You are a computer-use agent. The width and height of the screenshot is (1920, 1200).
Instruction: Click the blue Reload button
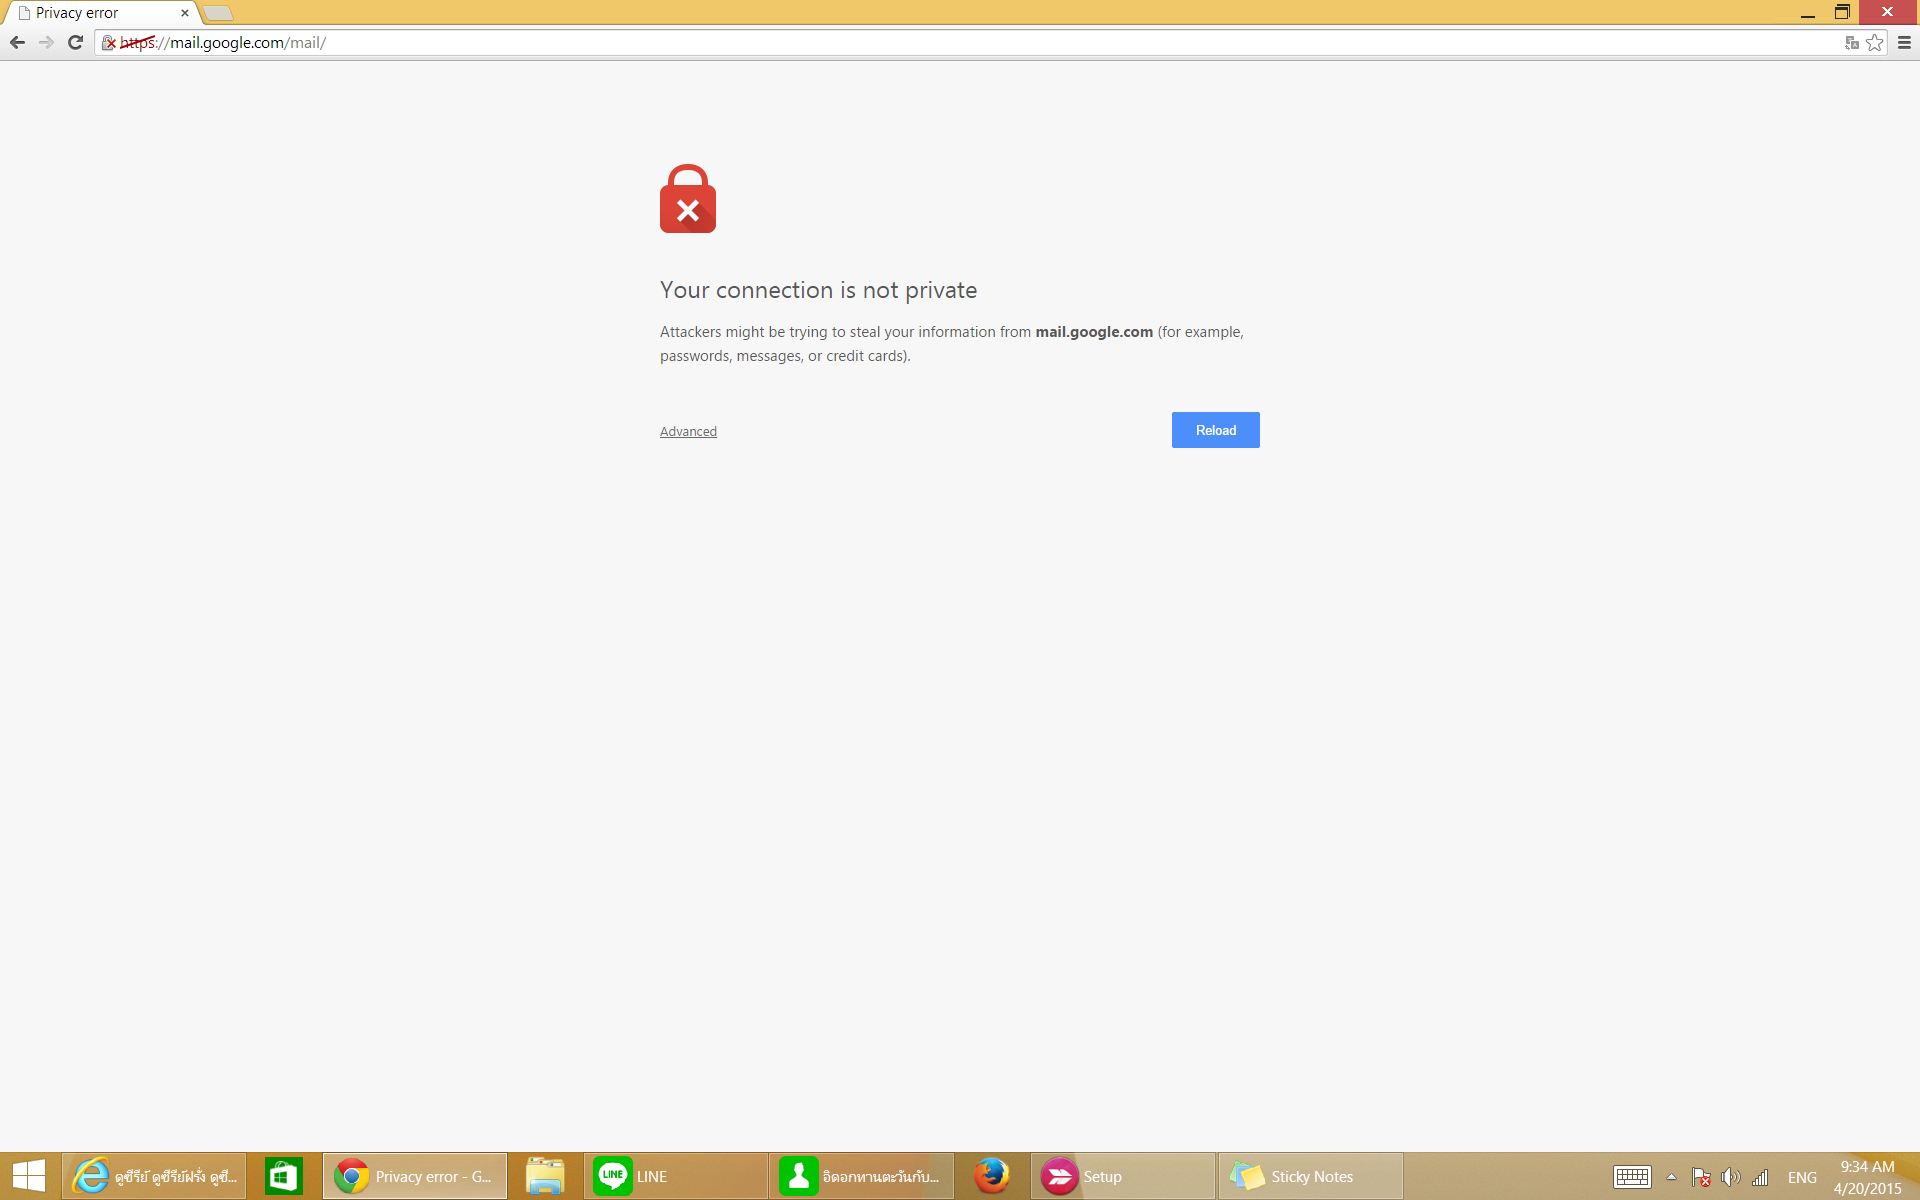[1215, 430]
